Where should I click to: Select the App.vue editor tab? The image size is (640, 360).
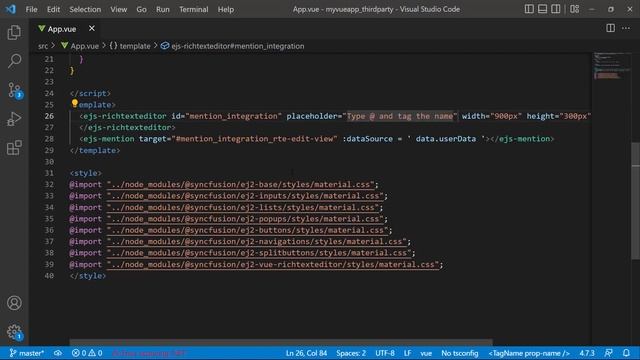click(62, 29)
